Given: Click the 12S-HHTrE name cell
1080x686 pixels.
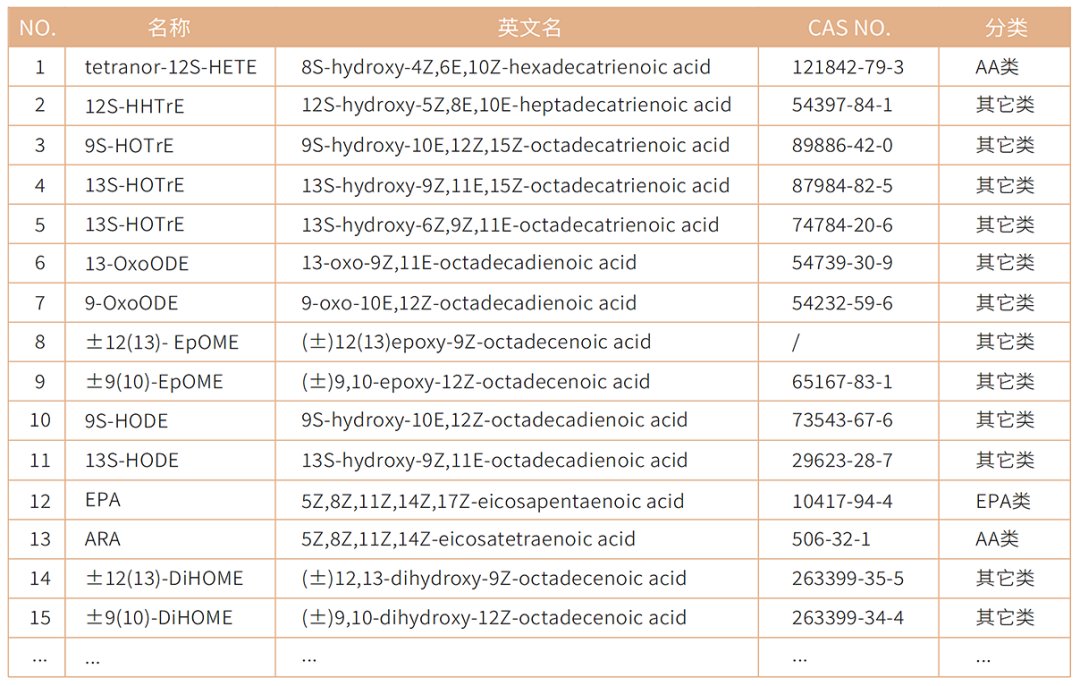Looking at the screenshot, I should coord(134,106).
